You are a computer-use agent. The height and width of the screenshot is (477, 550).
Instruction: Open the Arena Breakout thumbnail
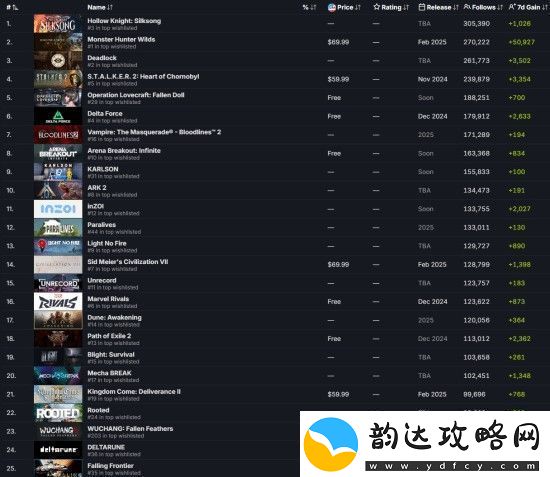click(58, 153)
